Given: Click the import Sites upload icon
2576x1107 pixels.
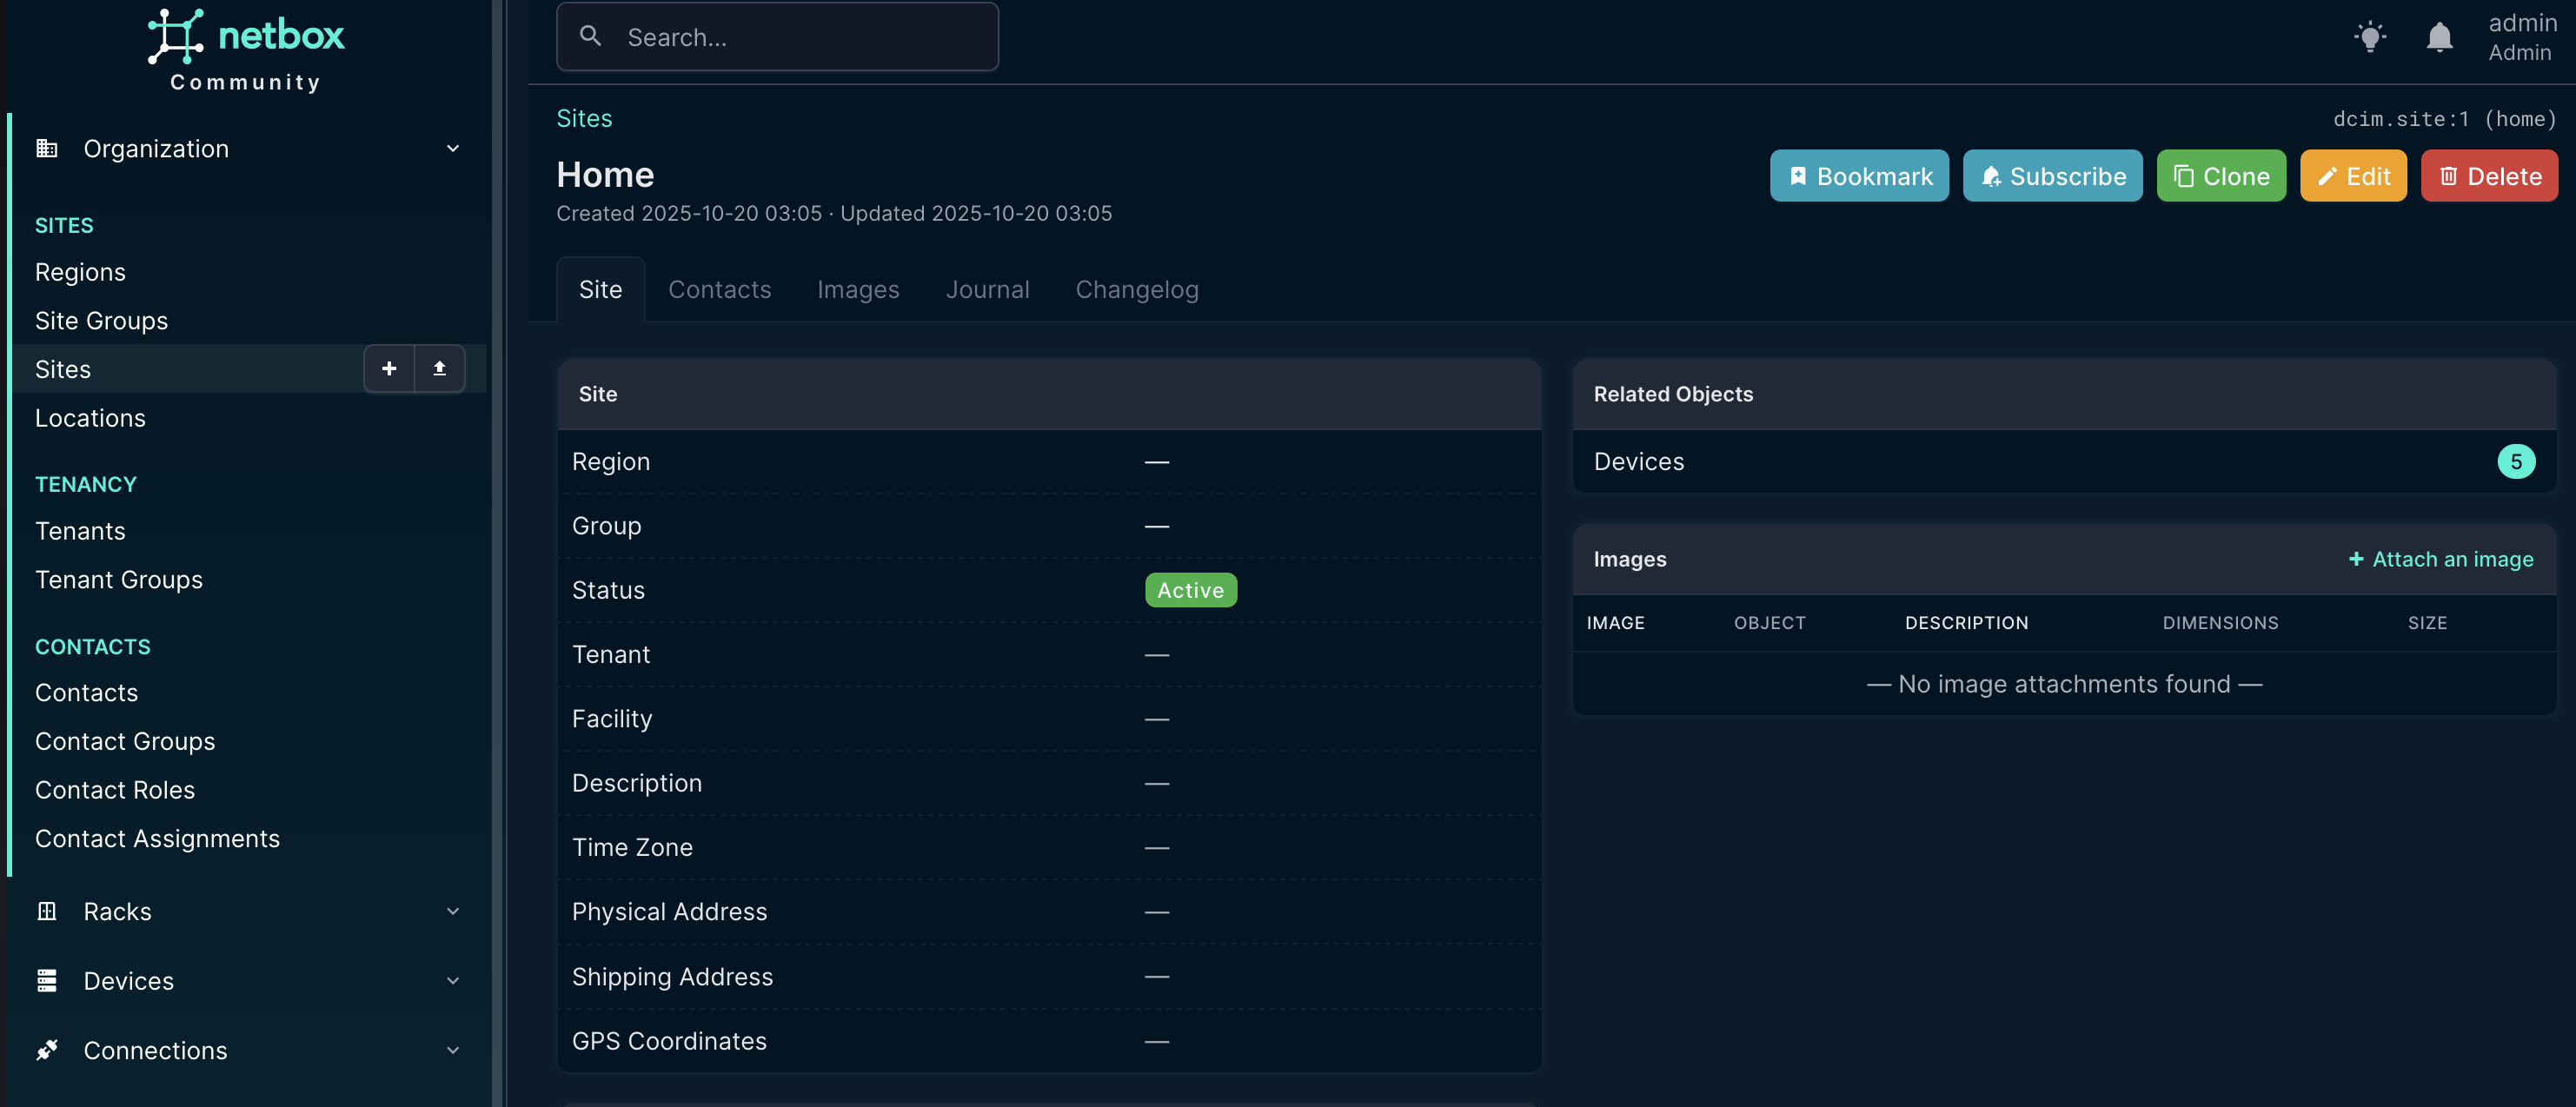Looking at the screenshot, I should point(439,369).
